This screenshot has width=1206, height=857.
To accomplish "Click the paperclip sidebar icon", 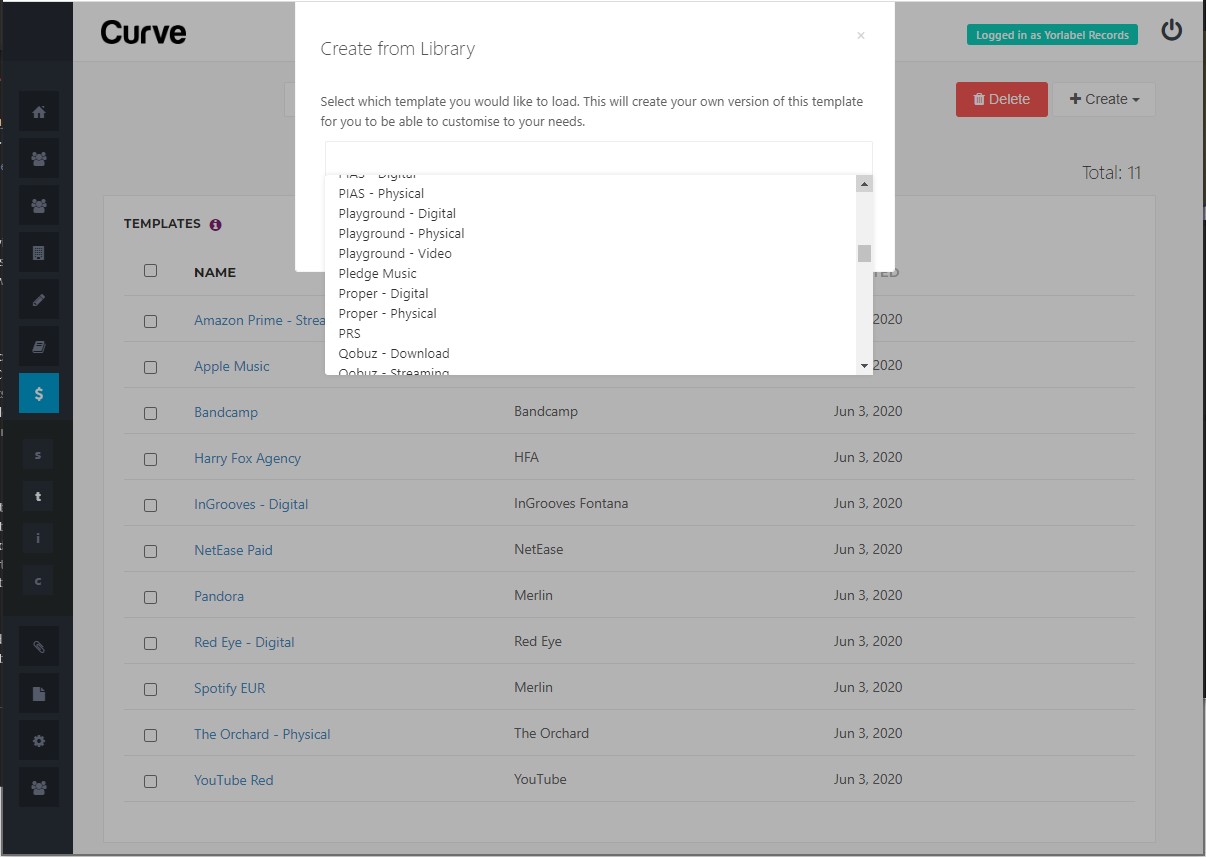I will point(39,646).
